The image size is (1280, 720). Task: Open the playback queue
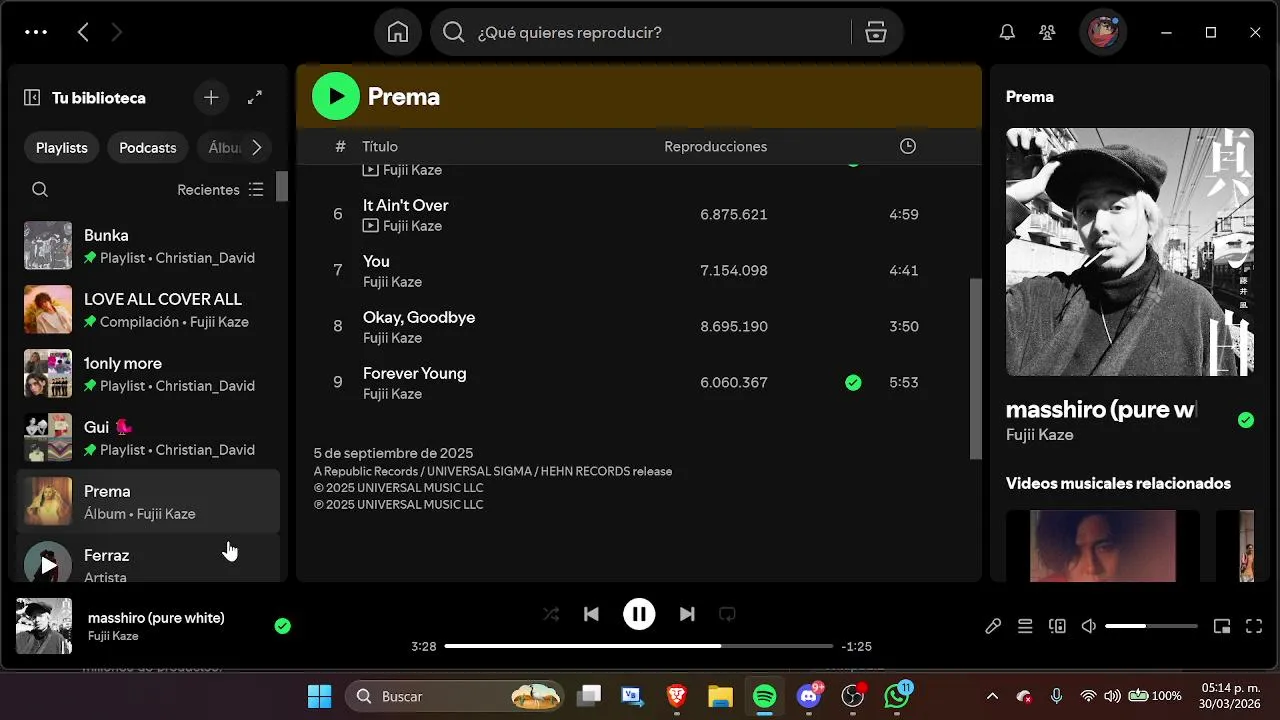coord(1025,626)
